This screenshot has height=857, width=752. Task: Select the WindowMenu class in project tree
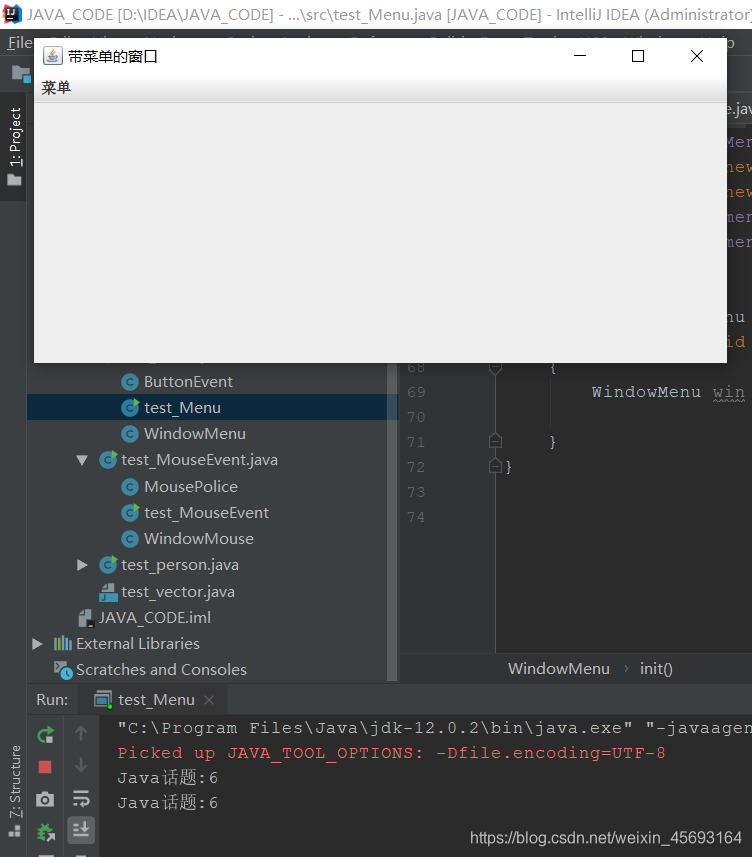(195, 434)
